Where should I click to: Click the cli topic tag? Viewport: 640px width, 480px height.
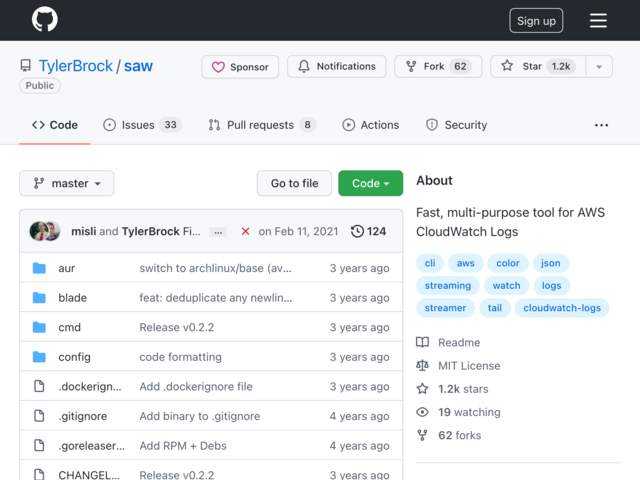430,263
